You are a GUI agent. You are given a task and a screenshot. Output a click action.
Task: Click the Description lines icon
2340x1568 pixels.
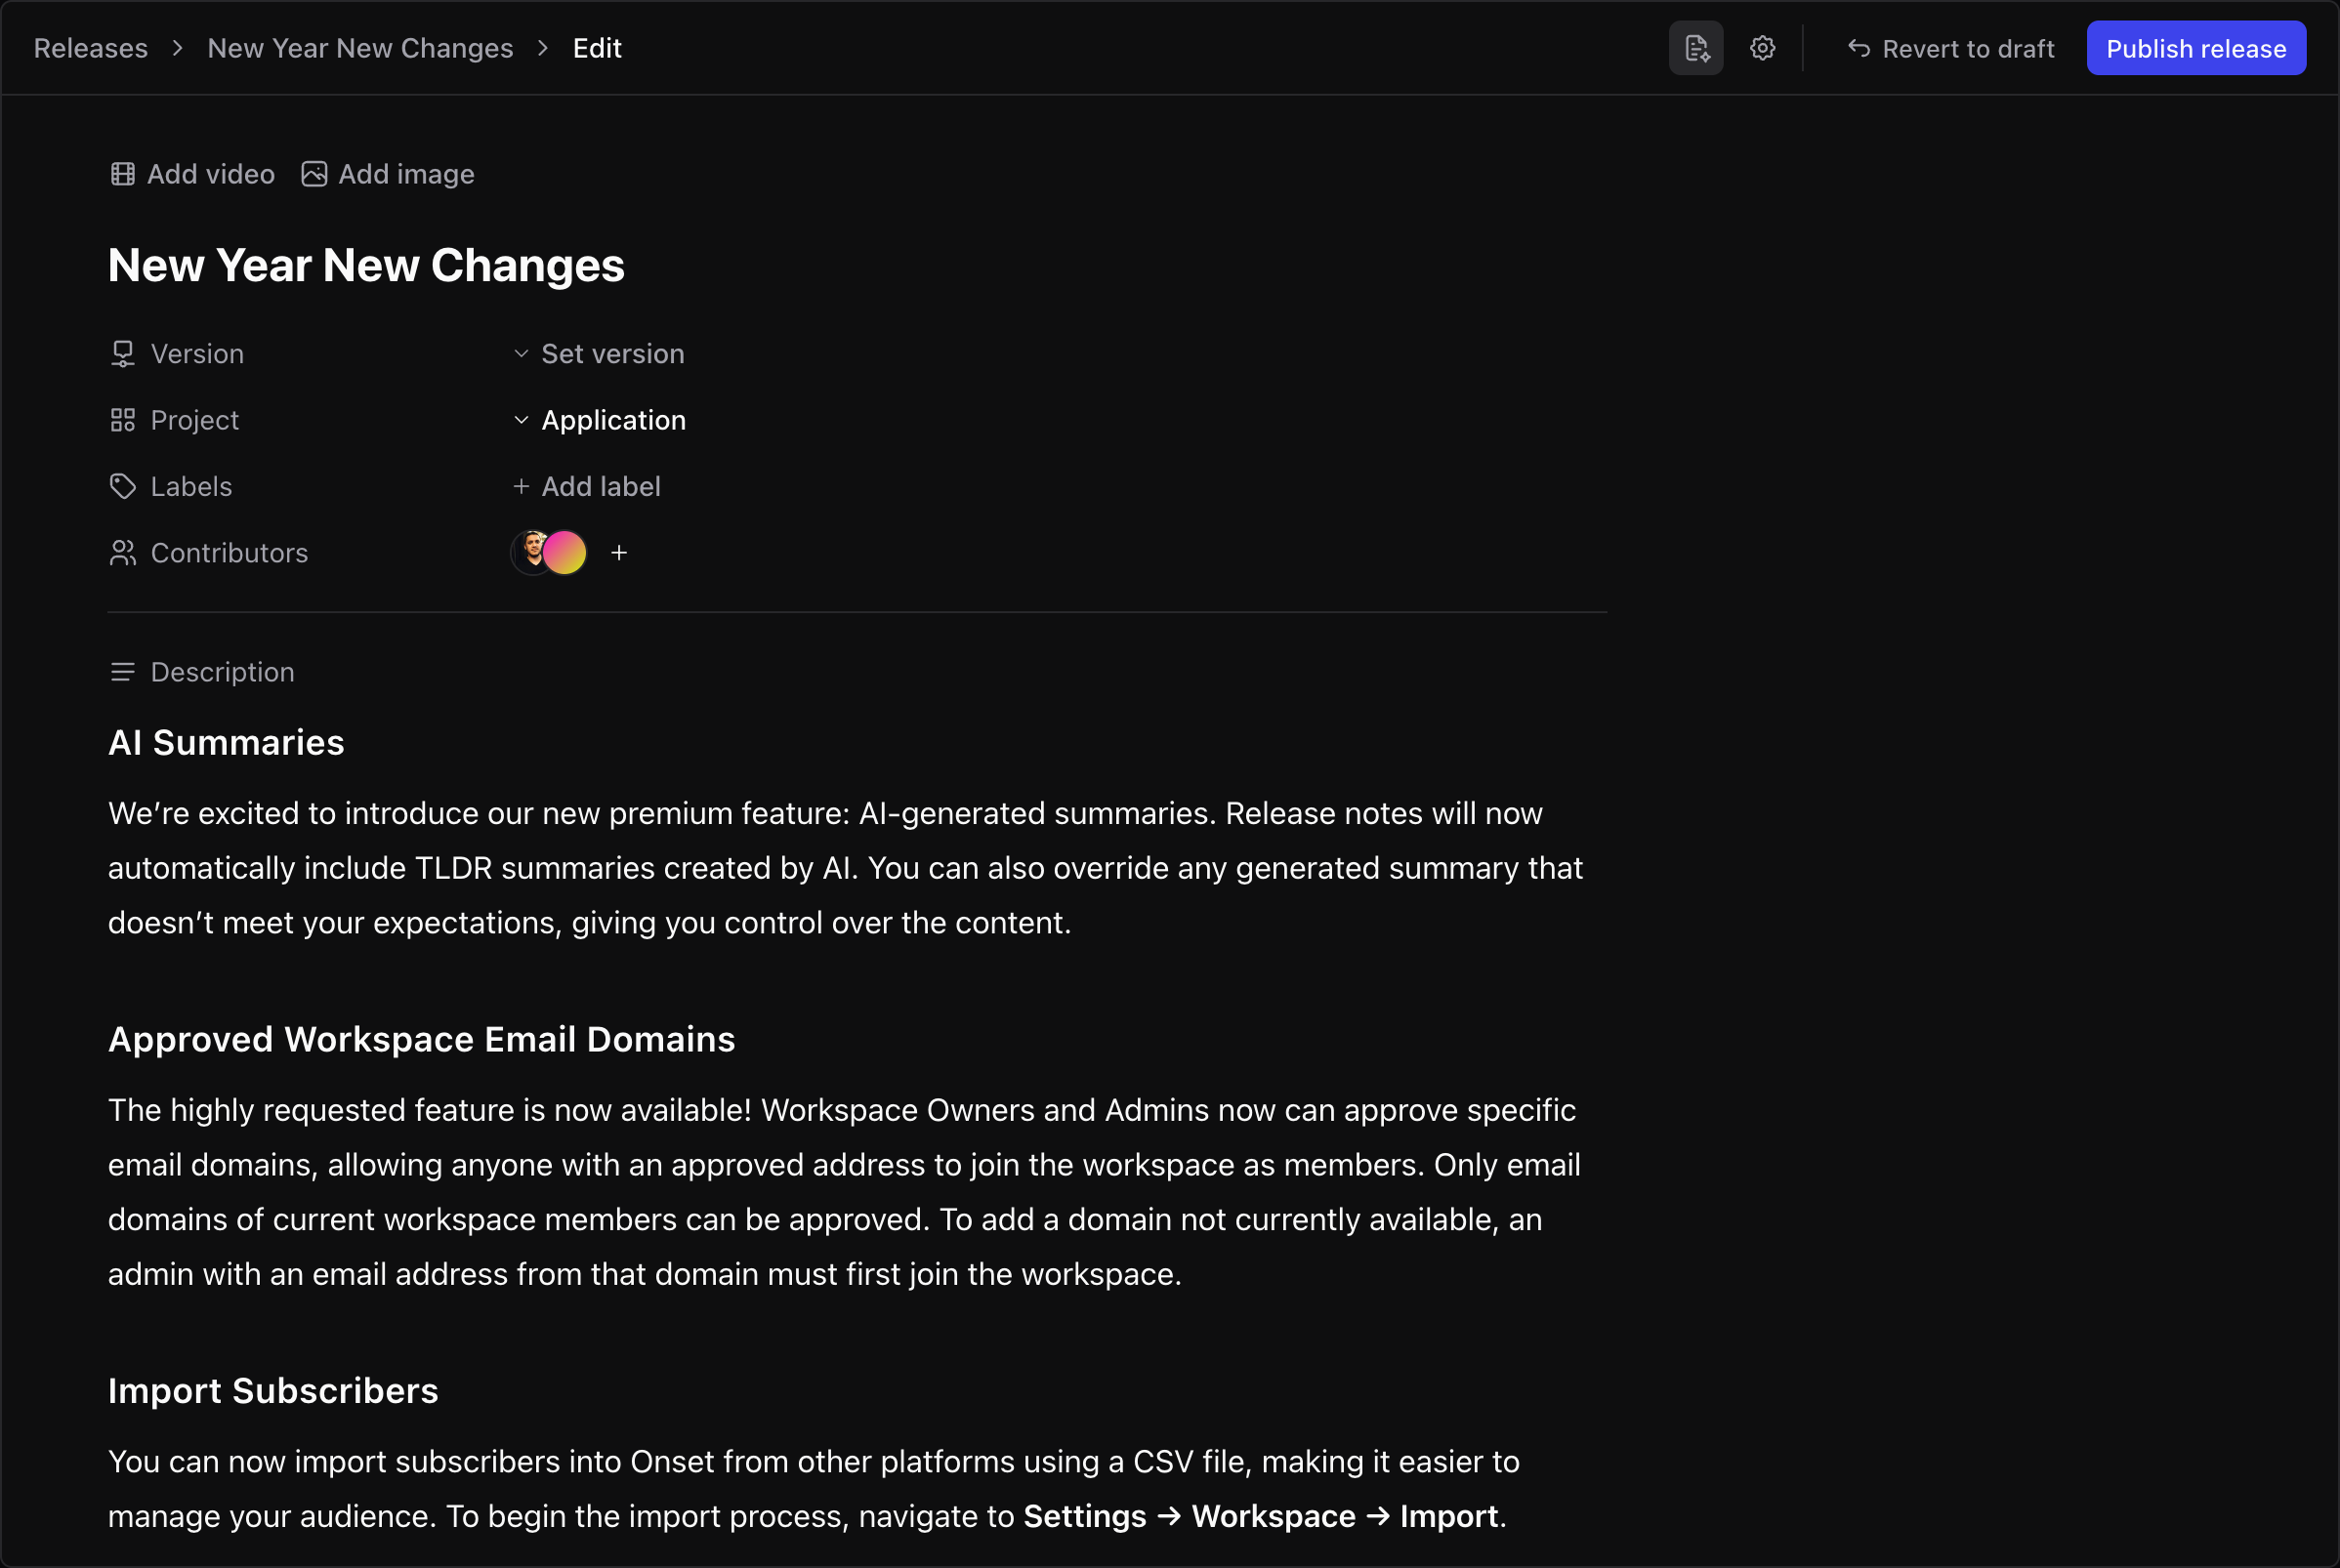(122, 671)
